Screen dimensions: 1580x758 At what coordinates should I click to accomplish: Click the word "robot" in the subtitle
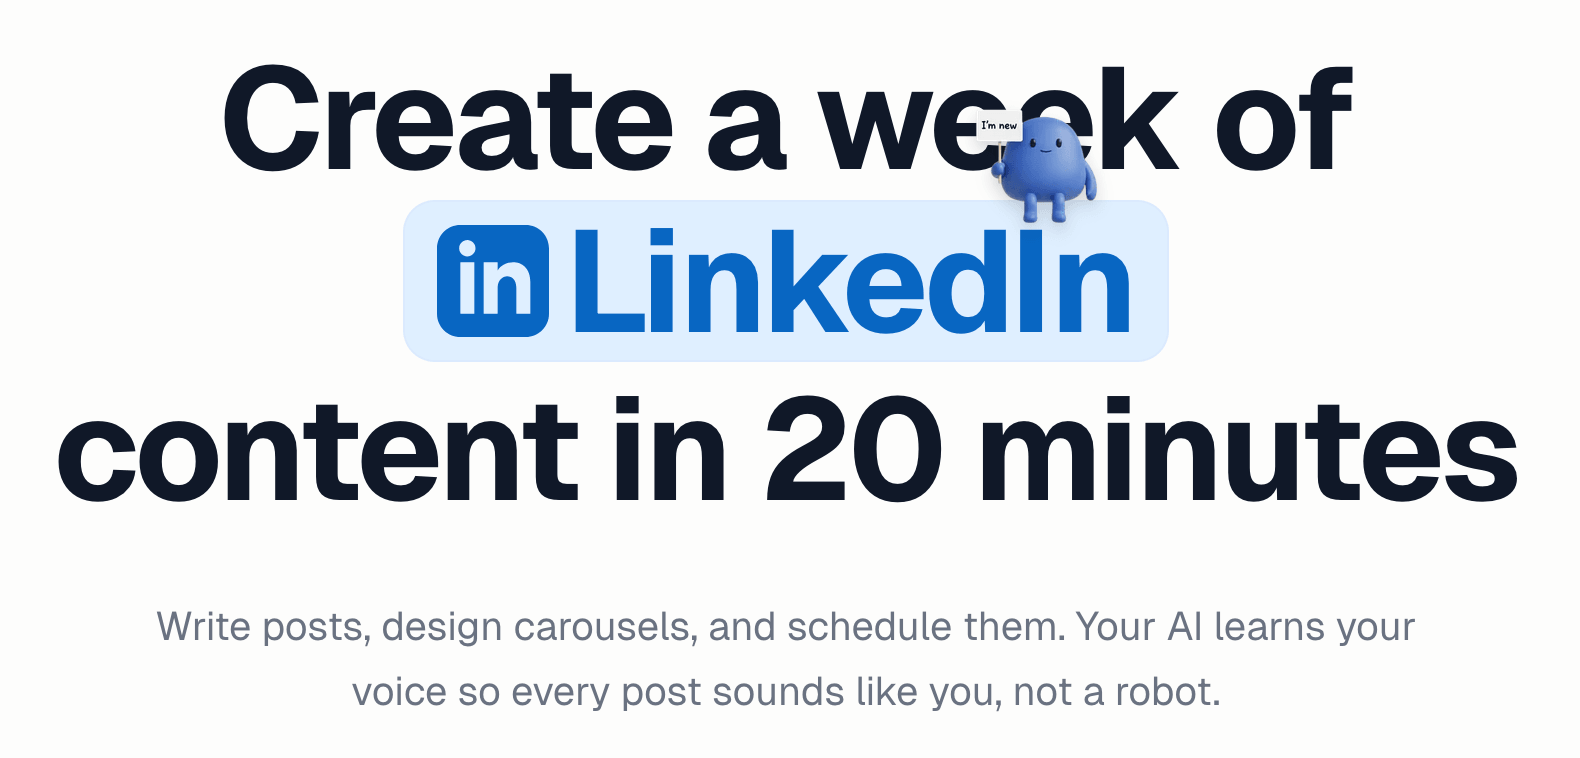pos(1163,692)
